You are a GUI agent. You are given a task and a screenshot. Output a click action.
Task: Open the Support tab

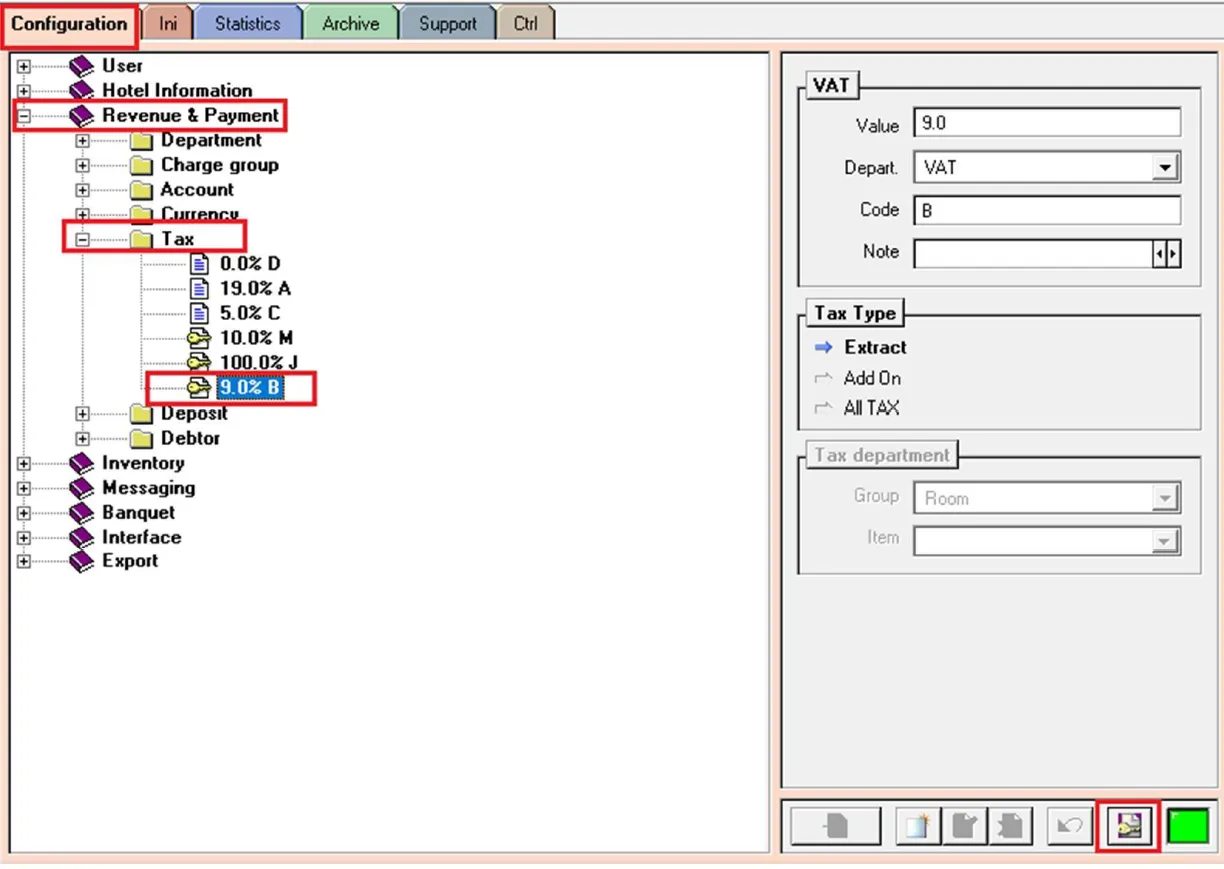[447, 24]
